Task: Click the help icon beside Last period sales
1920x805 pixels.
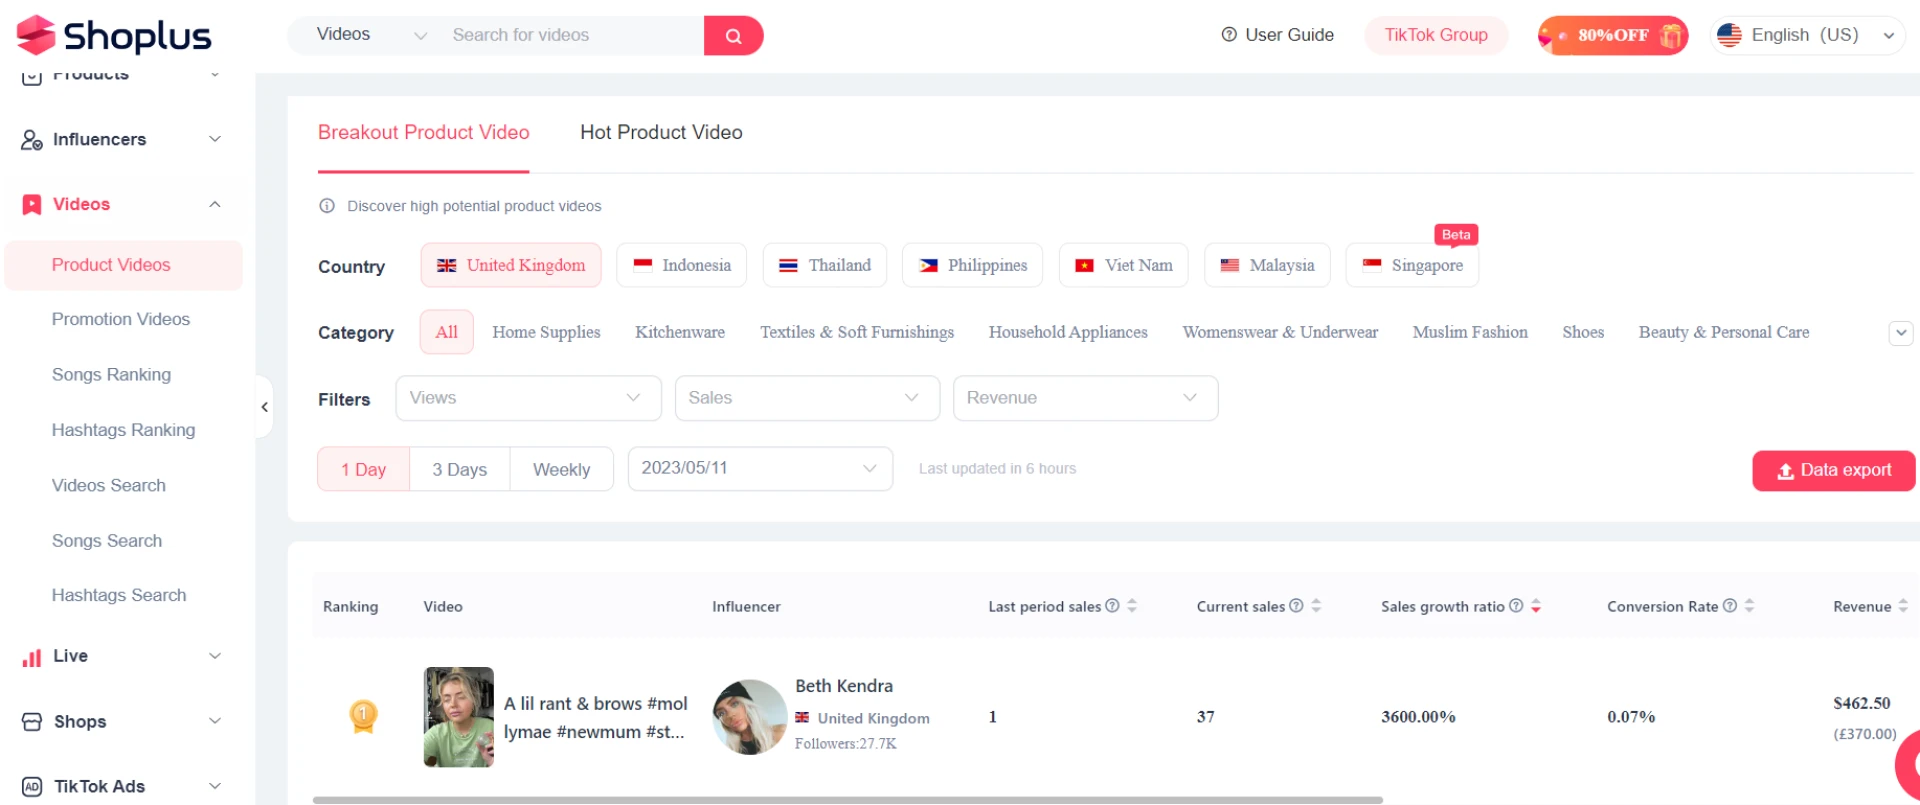Action: tap(1112, 606)
